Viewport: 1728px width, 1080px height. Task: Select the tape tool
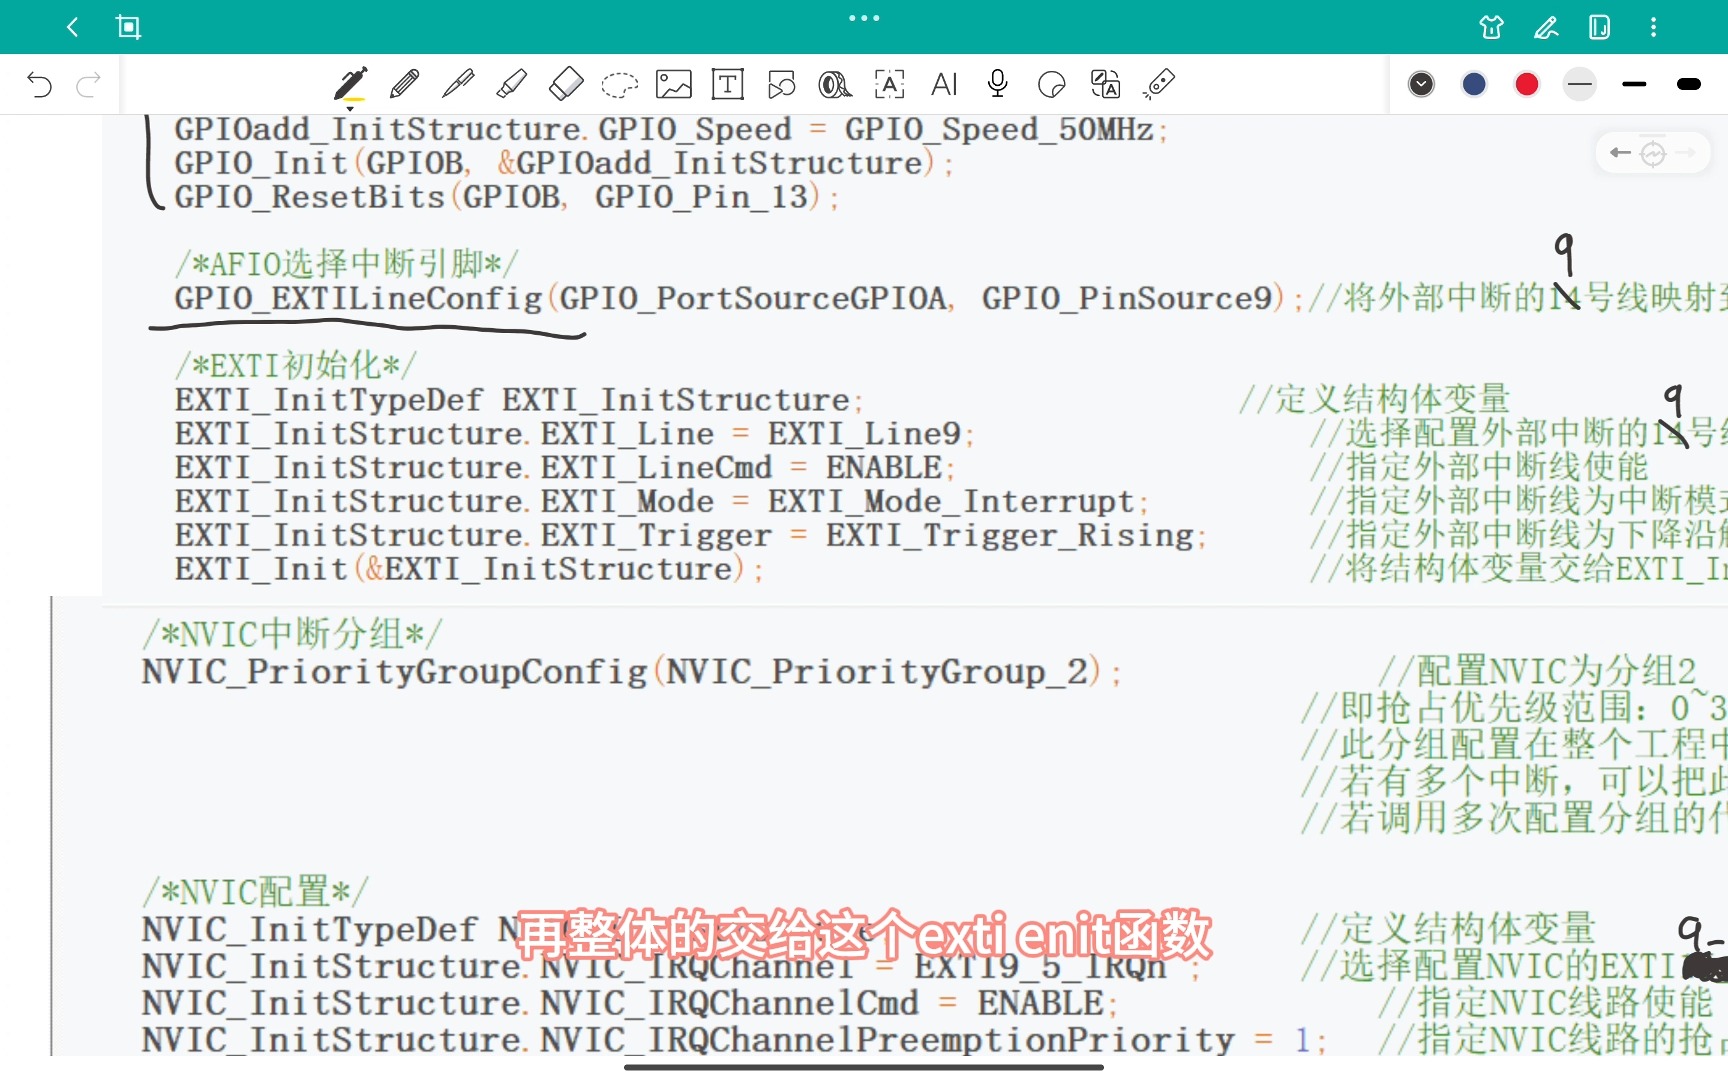coord(835,84)
